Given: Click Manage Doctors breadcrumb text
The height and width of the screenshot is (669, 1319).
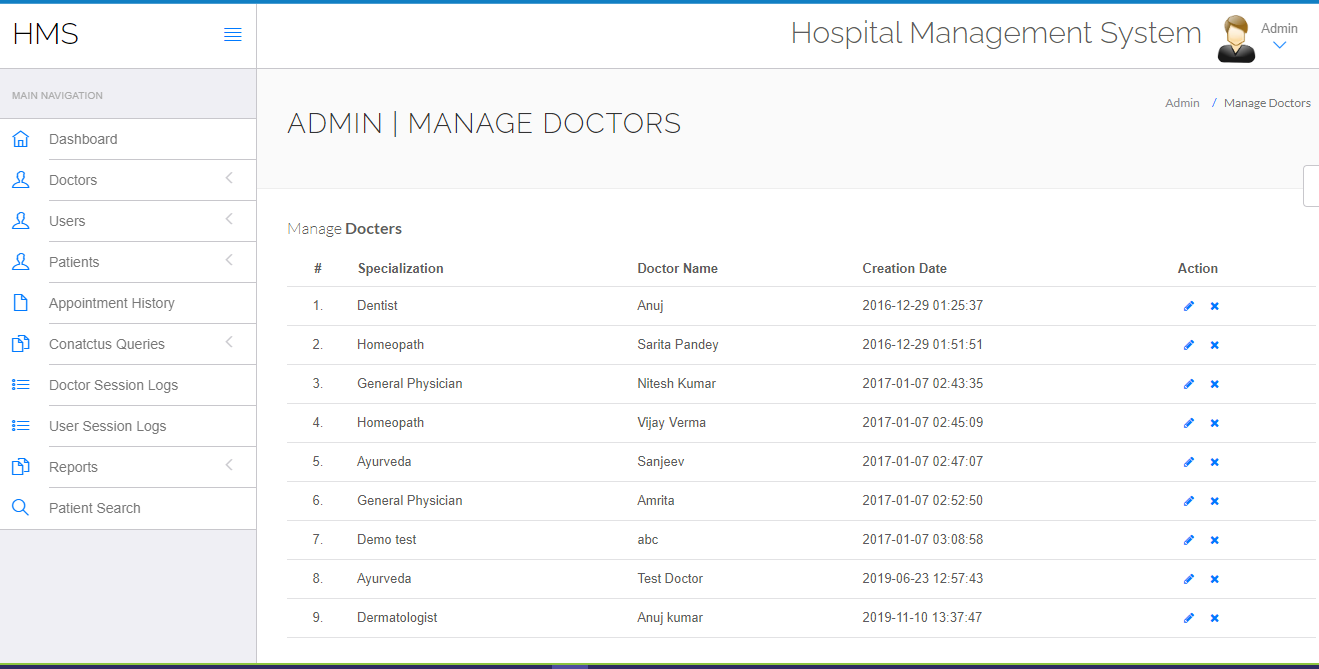Looking at the screenshot, I should [x=1267, y=103].
